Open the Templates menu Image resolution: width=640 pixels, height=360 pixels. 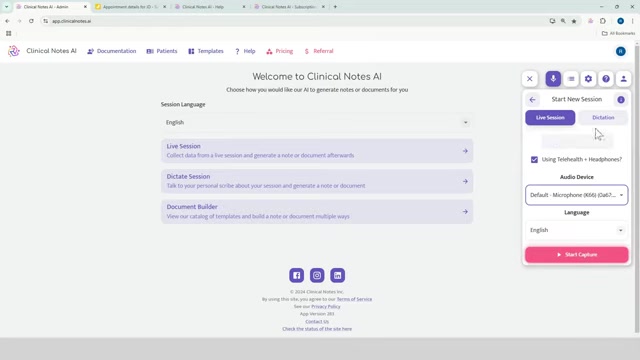(206, 51)
